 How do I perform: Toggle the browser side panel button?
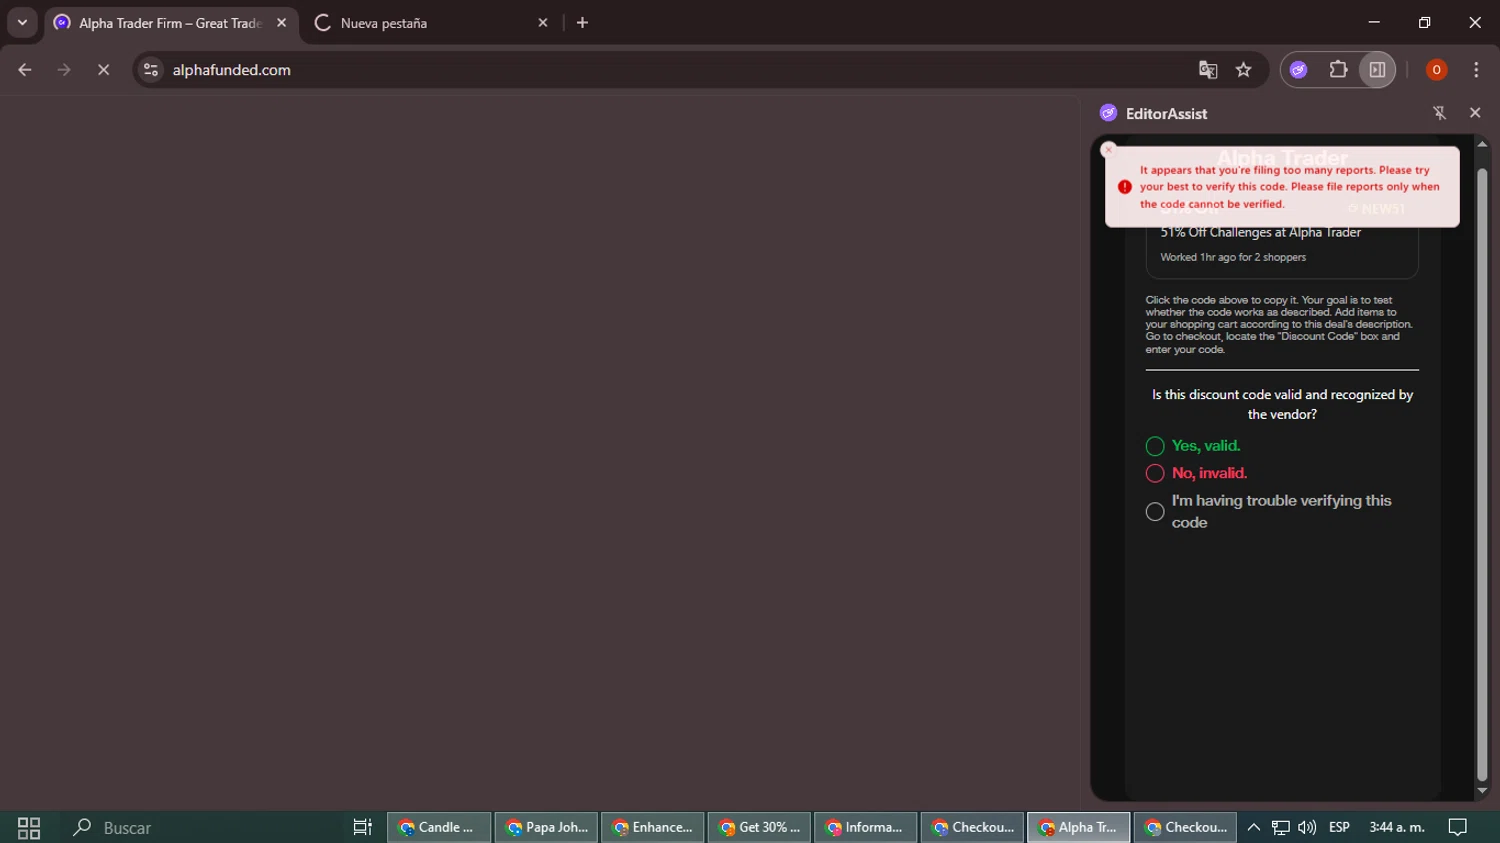(1377, 70)
